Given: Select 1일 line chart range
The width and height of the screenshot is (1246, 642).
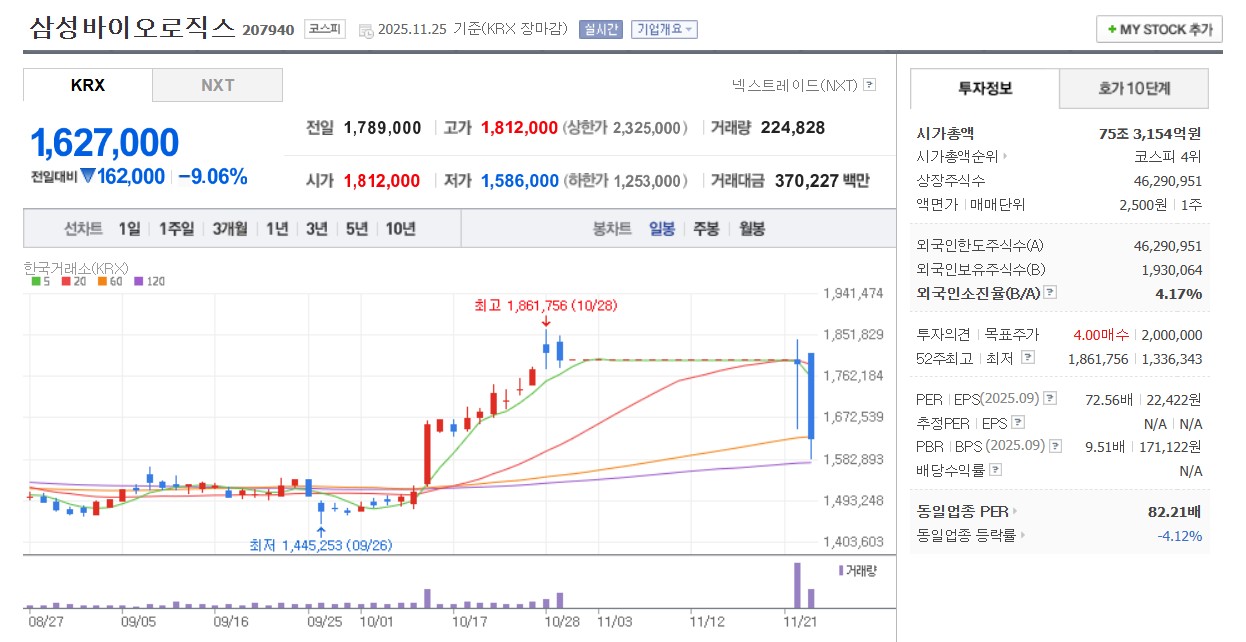Looking at the screenshot, I should pyautogui.click(x=129, y=228).
